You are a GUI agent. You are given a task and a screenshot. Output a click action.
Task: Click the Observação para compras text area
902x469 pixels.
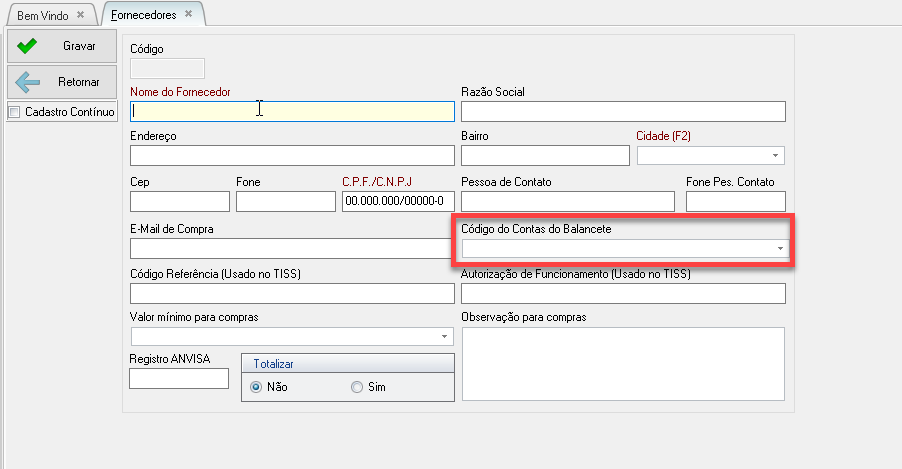click(623, 362)
